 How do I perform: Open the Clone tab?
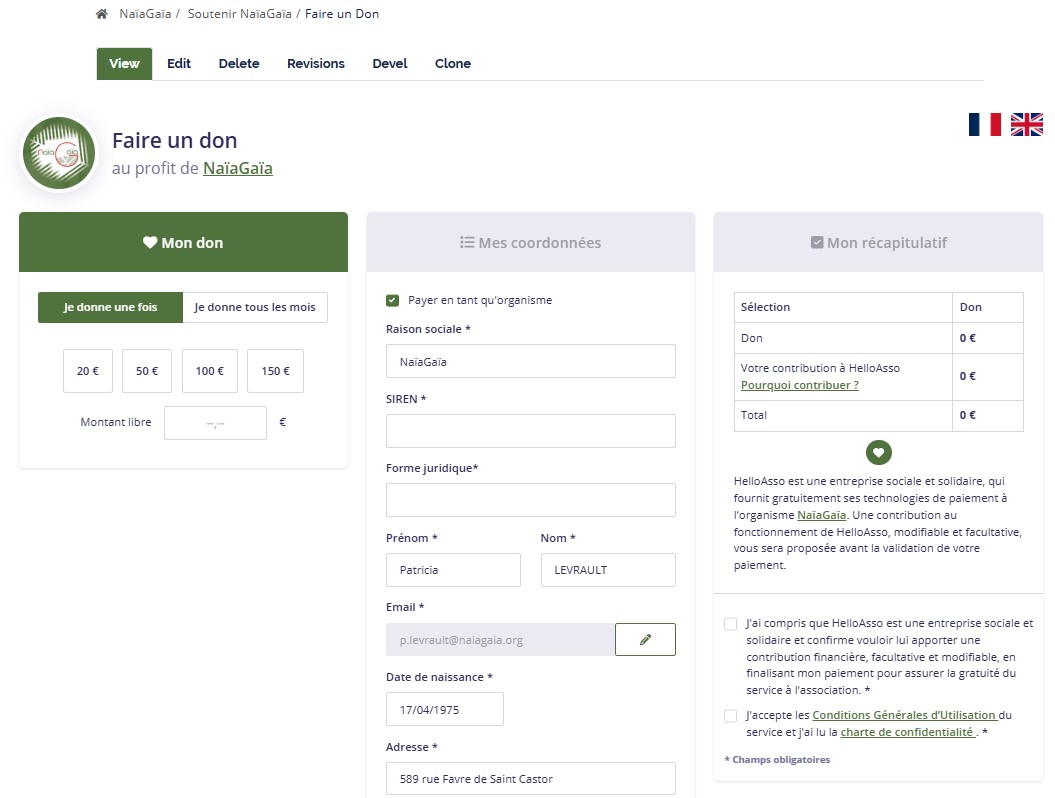[453, 64]
